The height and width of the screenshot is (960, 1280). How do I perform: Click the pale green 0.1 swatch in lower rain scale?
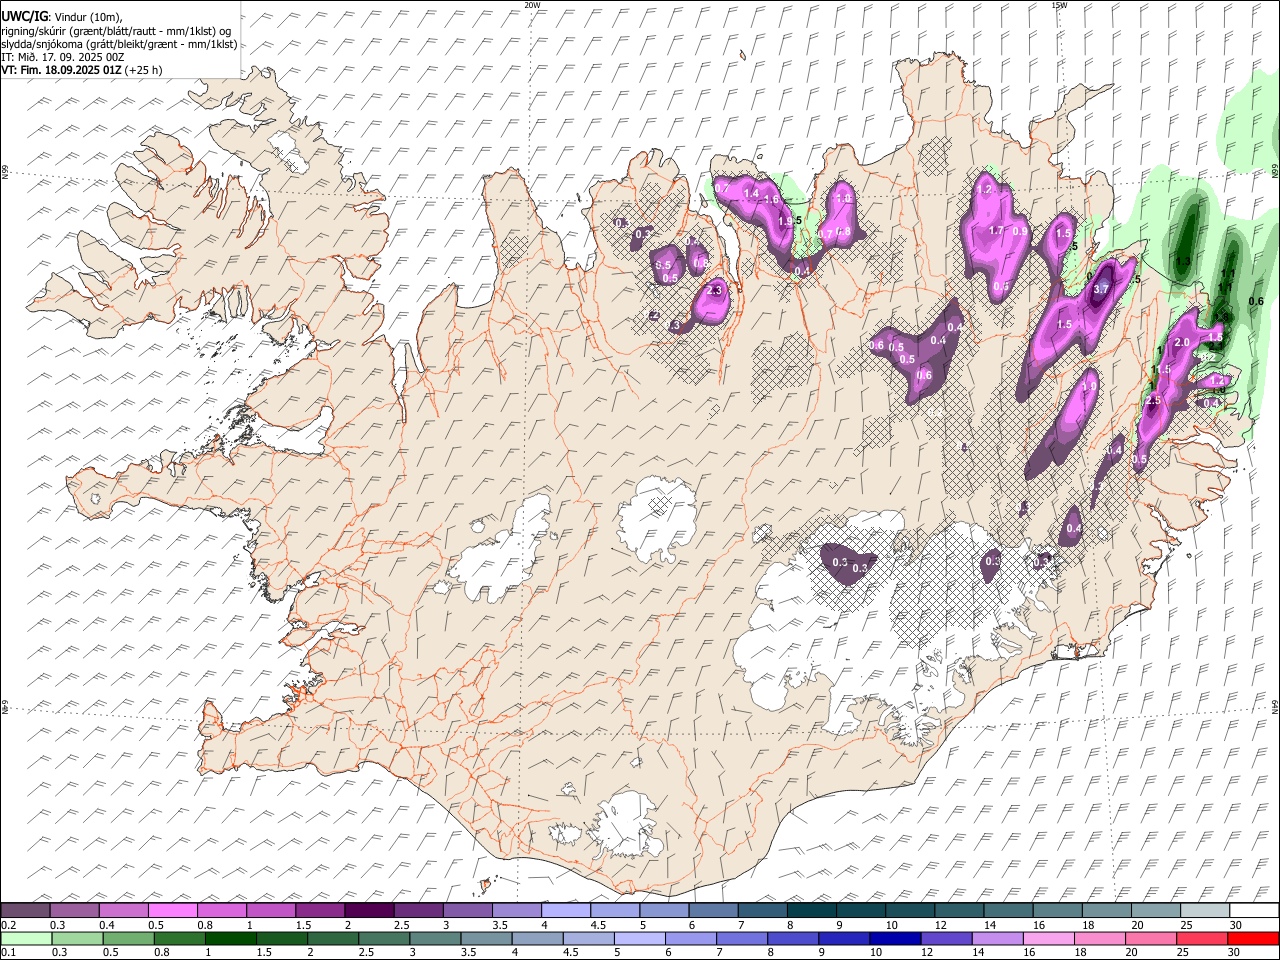coord(27,939)
